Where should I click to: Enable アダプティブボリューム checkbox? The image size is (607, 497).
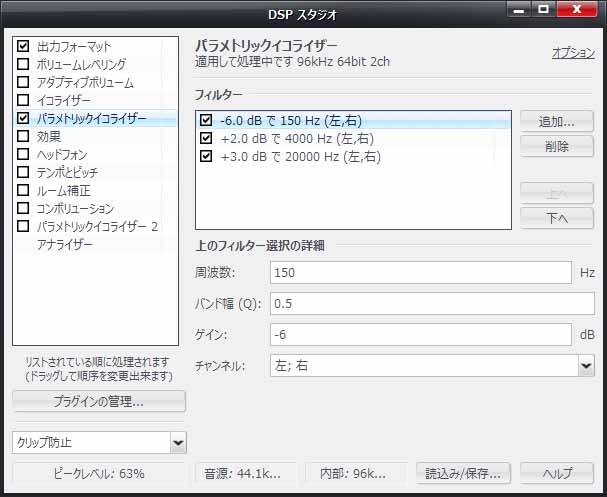(23, 82)
